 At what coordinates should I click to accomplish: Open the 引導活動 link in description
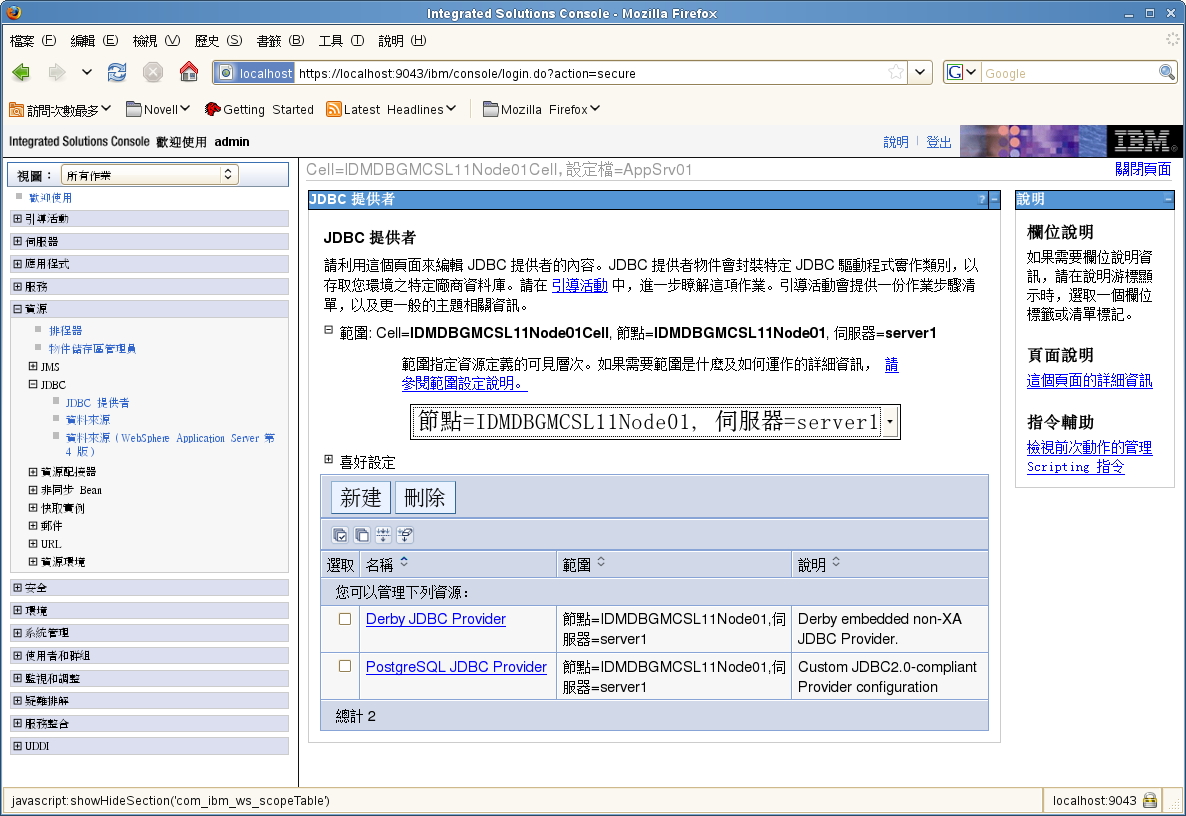pyautogui.click(x=579, y=285)
